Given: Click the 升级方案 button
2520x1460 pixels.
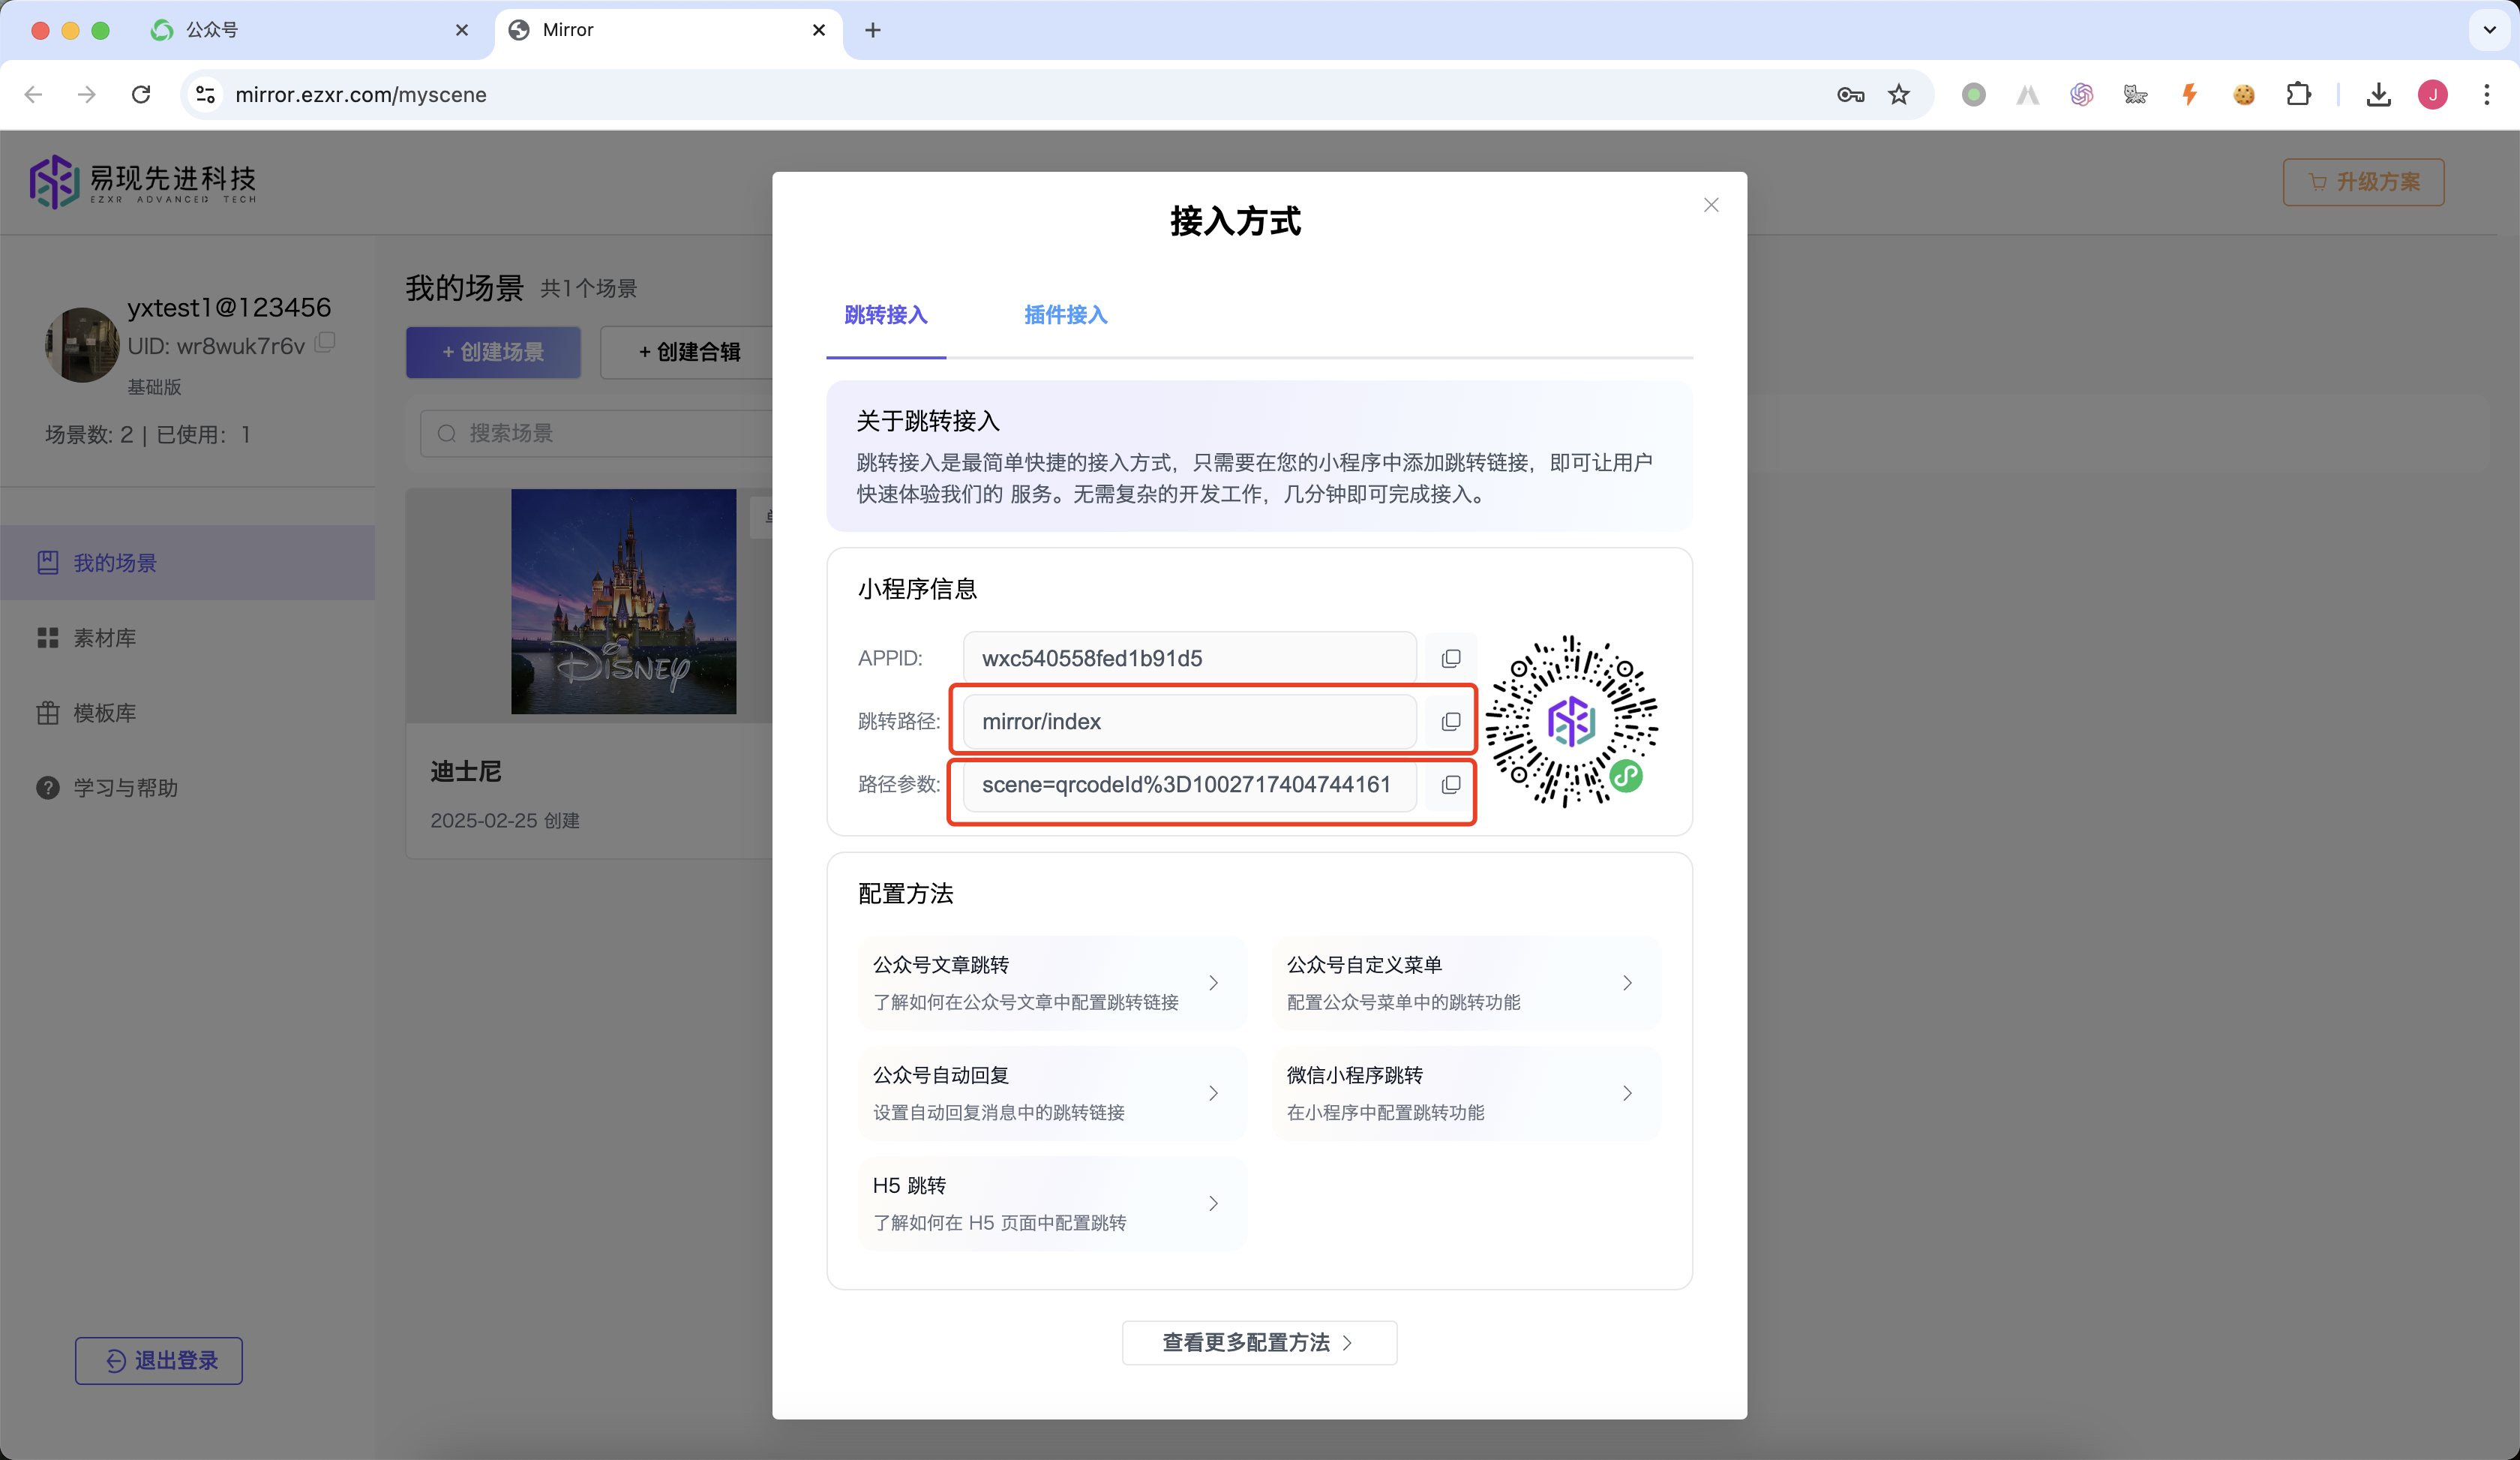Looking at the screenshot, I should pyautogui.click(x=2363, y=182).
